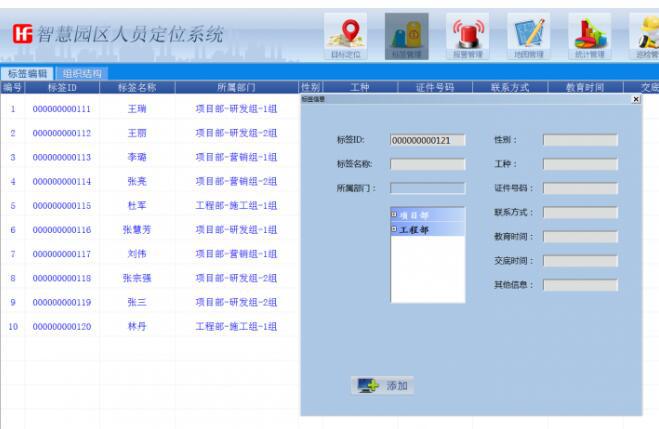Click the HF logo of the system
The height and width of the screenshot is (429, 659).
21,35
